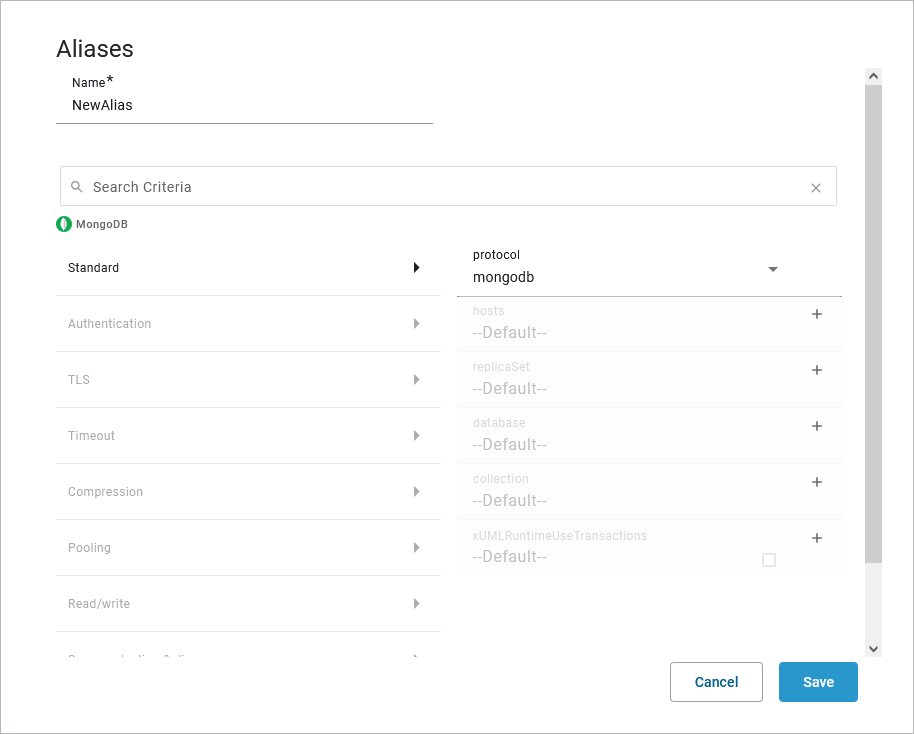Click the MongoDB leaf logo icon
The image size is (914, 734).
[x=64, y=224]
